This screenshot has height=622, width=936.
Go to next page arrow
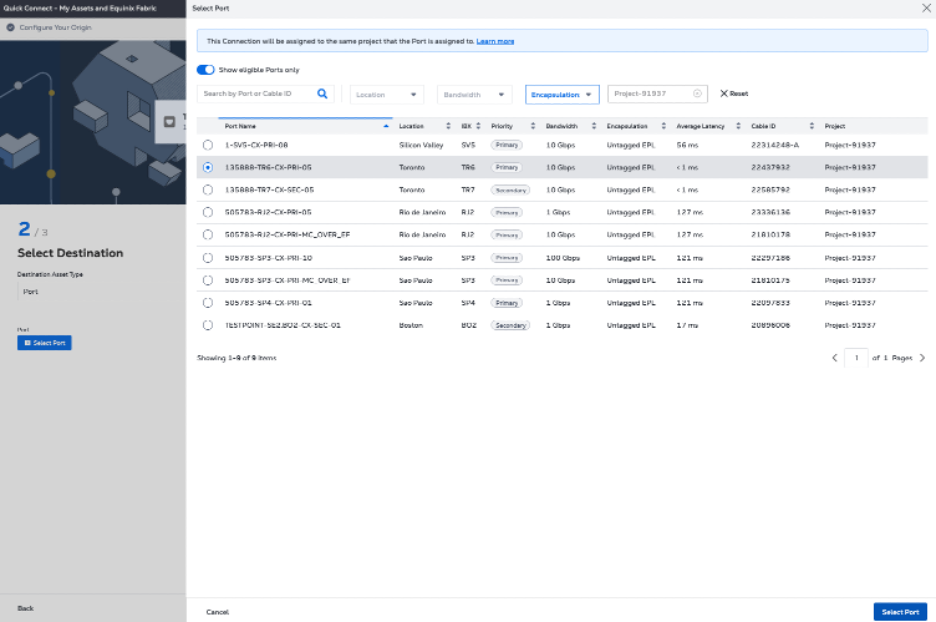pyautogui.click(x=922, y=358)
